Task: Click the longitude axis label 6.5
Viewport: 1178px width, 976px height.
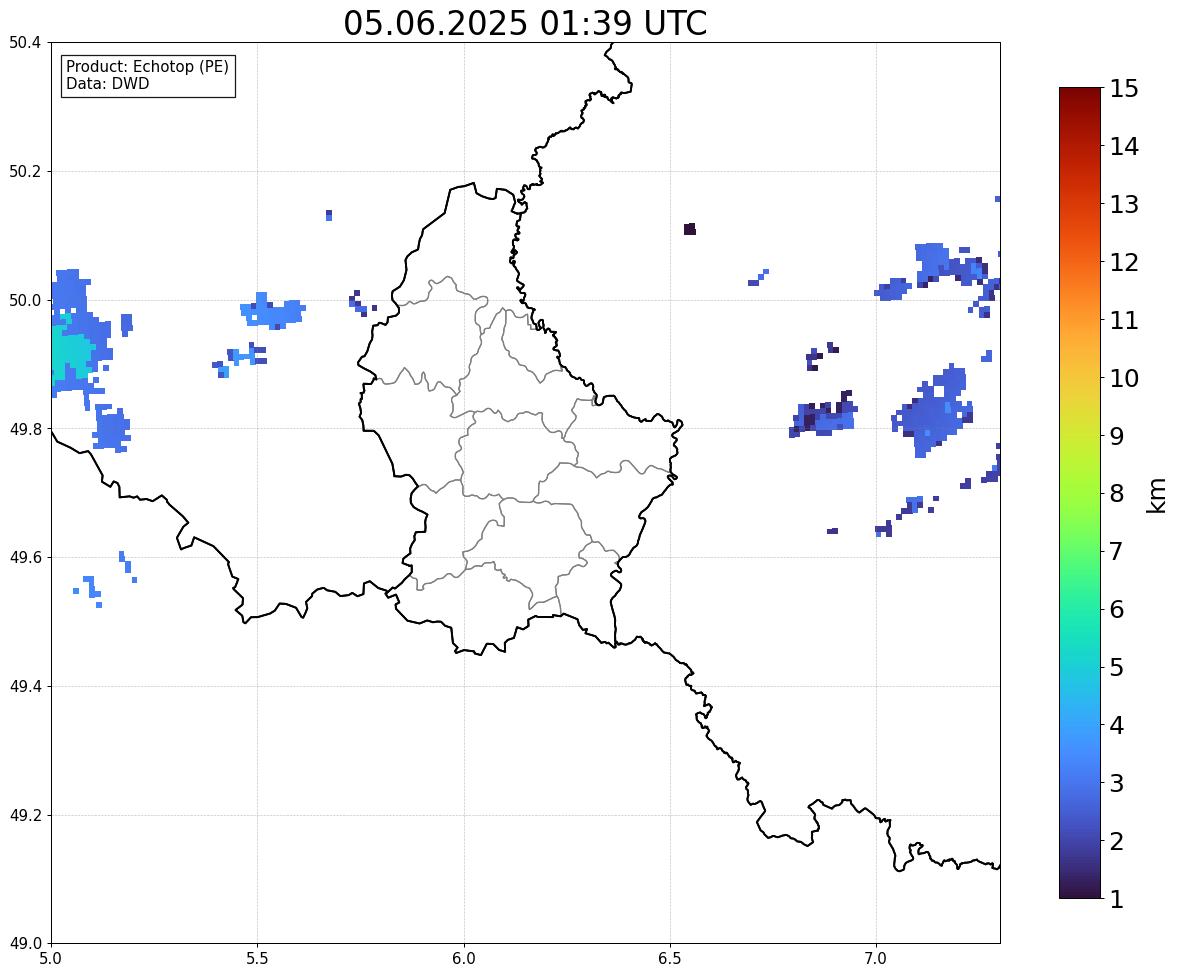Action: (670, 959)
